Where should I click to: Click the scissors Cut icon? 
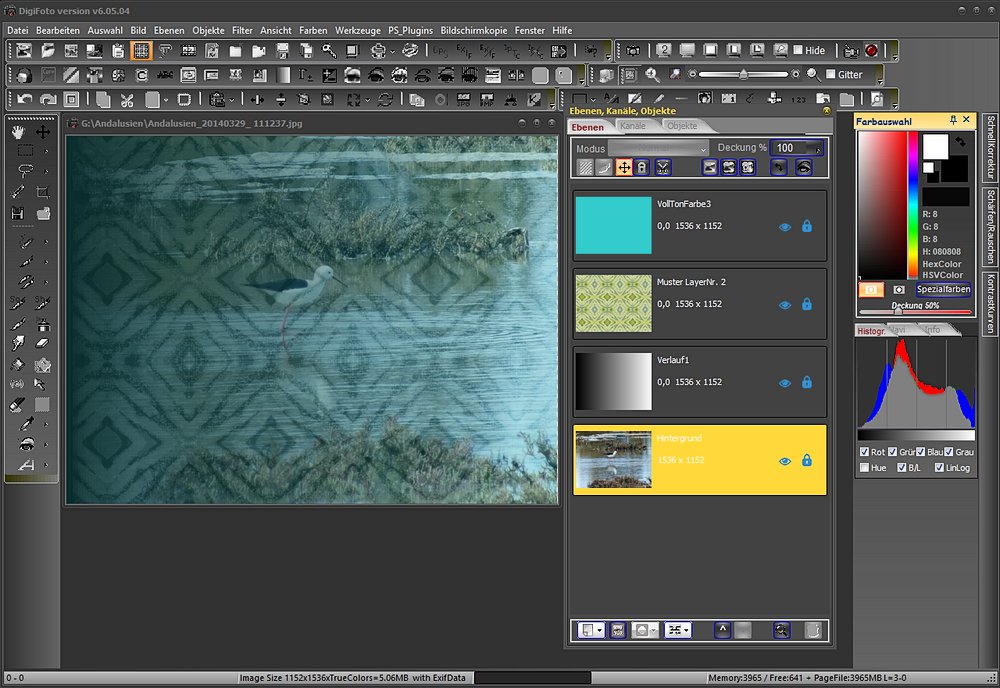tap(127, 100)
